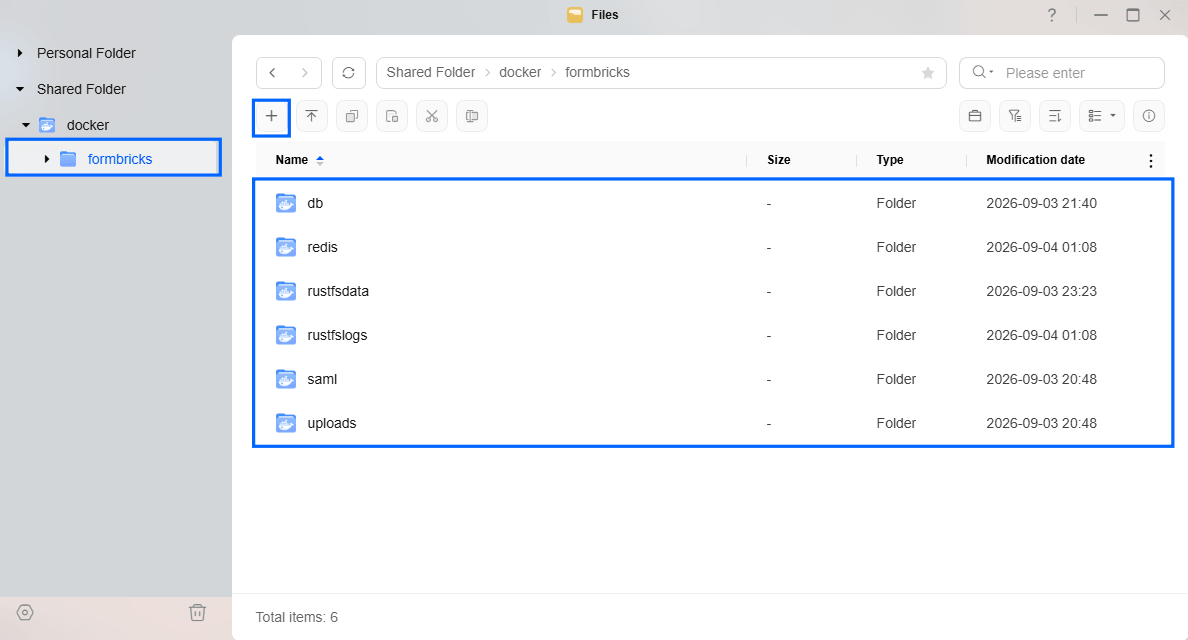1188x640 pixels.
Task: Open the list view mode dropdown
Action: [1102, 117]
